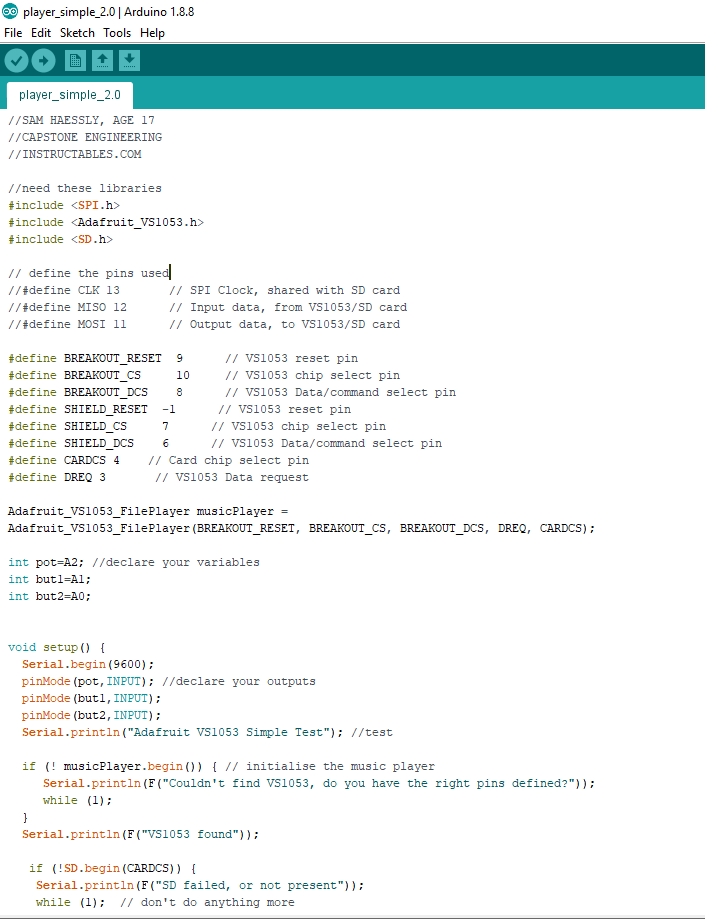The width and height of the screenshot is (705, 919).
Task: Click the Arduino logo in title bar
Action: click(10, 12)
